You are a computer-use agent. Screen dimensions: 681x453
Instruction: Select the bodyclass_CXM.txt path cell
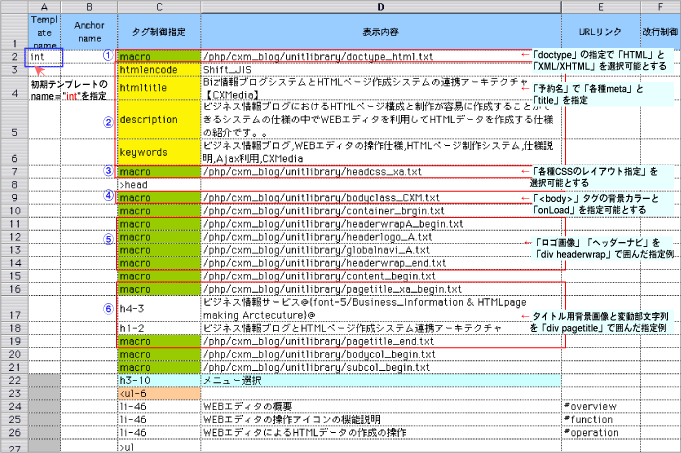(381, 198)
